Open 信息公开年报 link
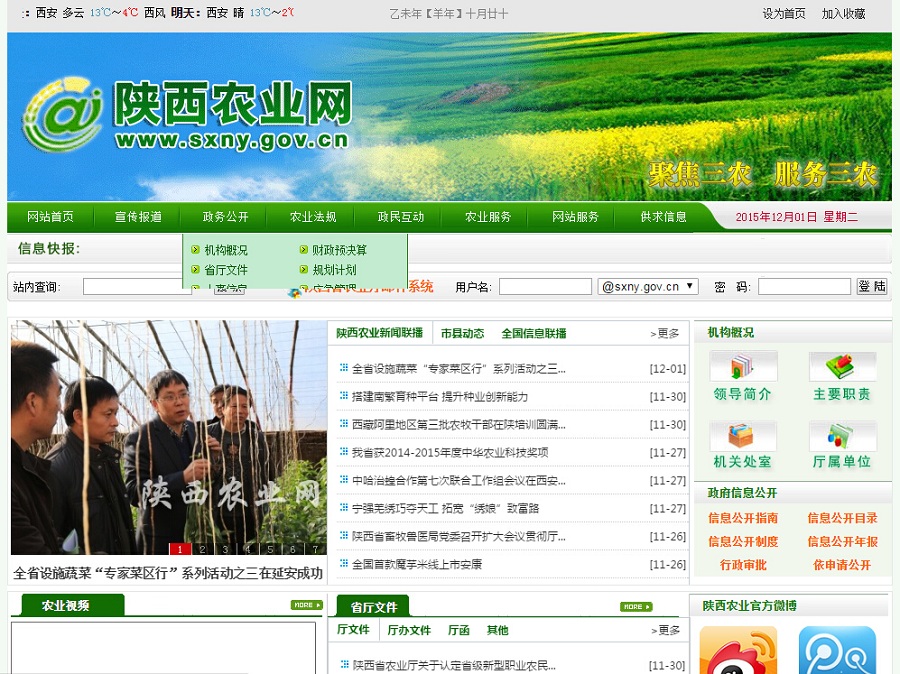The width and height of the screenshot is (900, 674). [842, 541]
